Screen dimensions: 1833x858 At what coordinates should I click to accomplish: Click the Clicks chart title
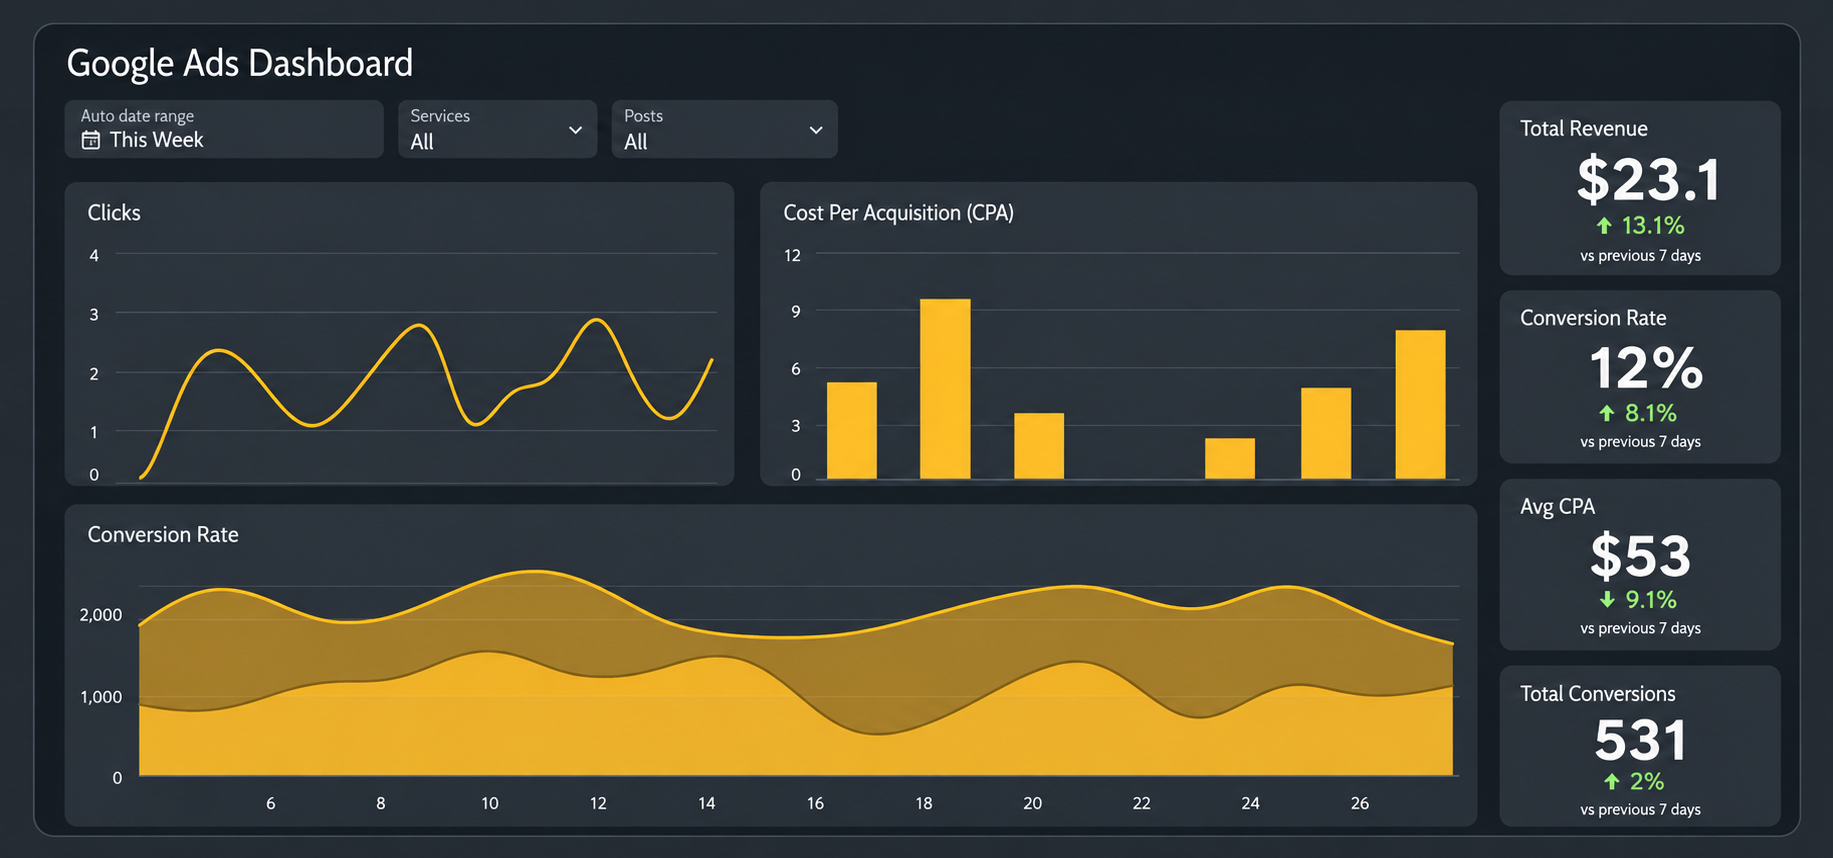[x=114, y=212]
